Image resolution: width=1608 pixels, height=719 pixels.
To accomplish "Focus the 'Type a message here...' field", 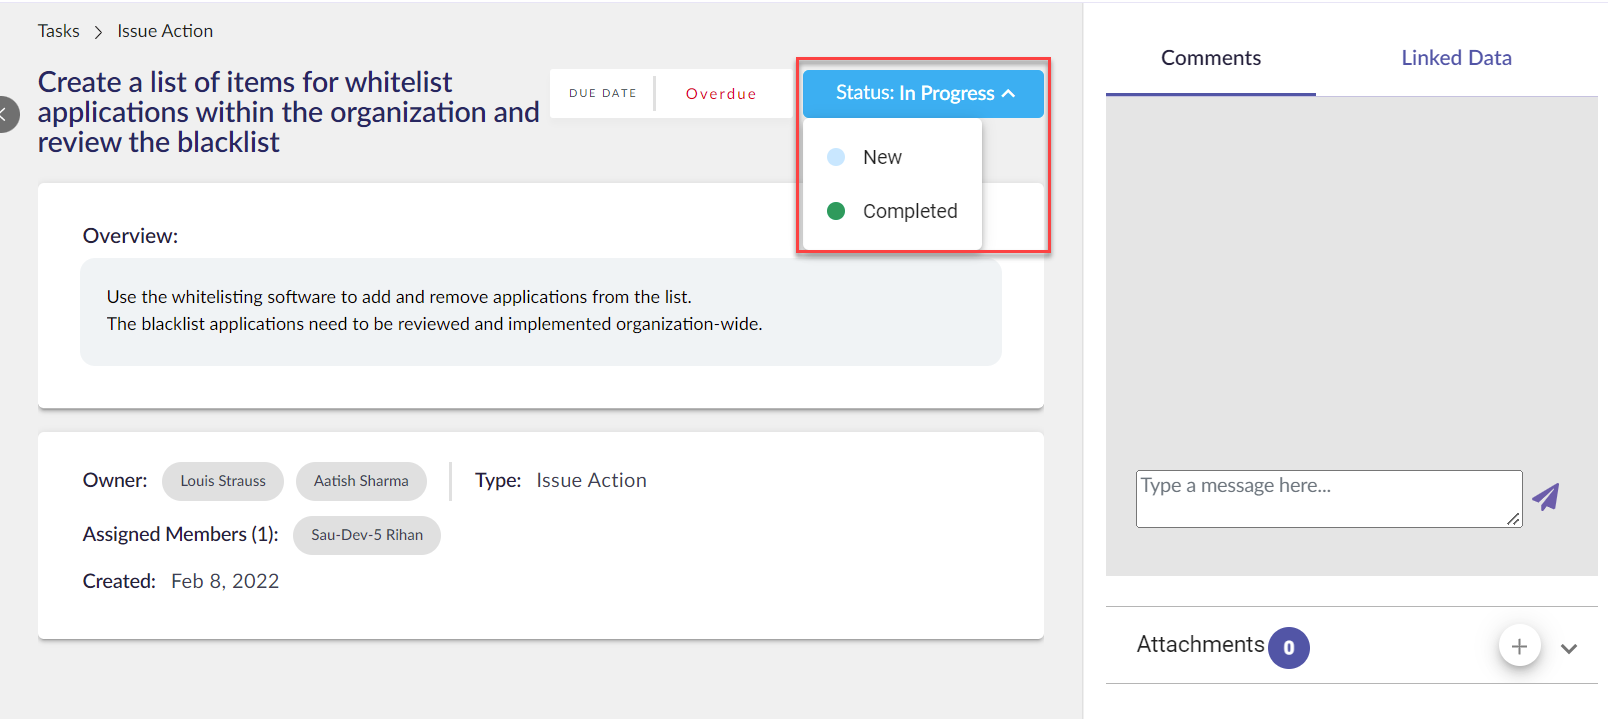I will click(x=1329, y=499).
